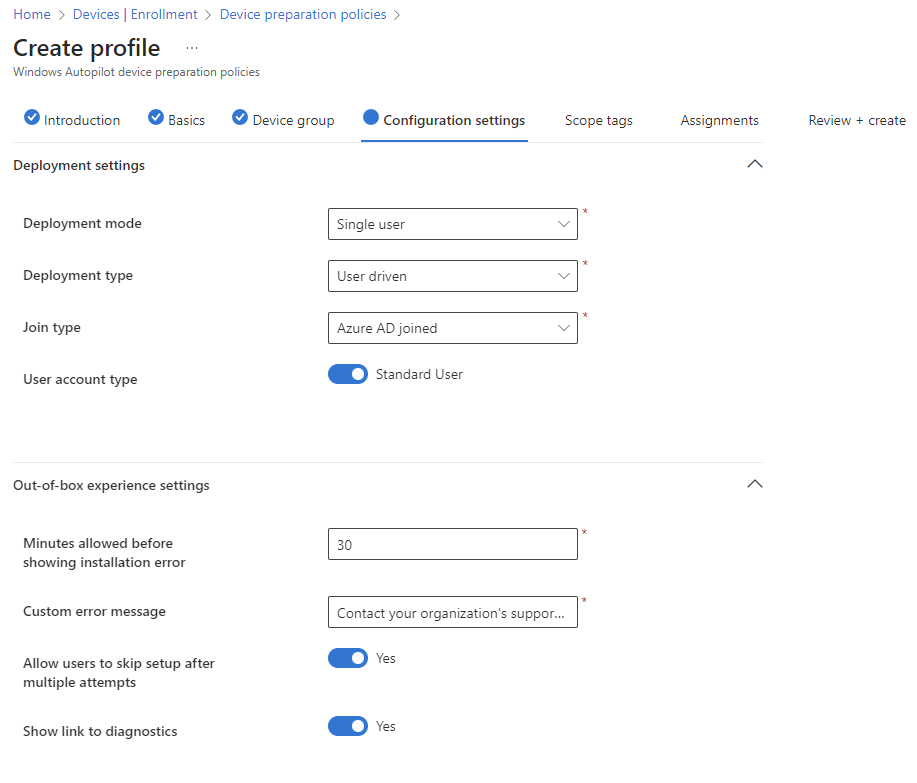
Task: Collapse the Out-of-box experience settings section
Action: (x=755, y=484)
